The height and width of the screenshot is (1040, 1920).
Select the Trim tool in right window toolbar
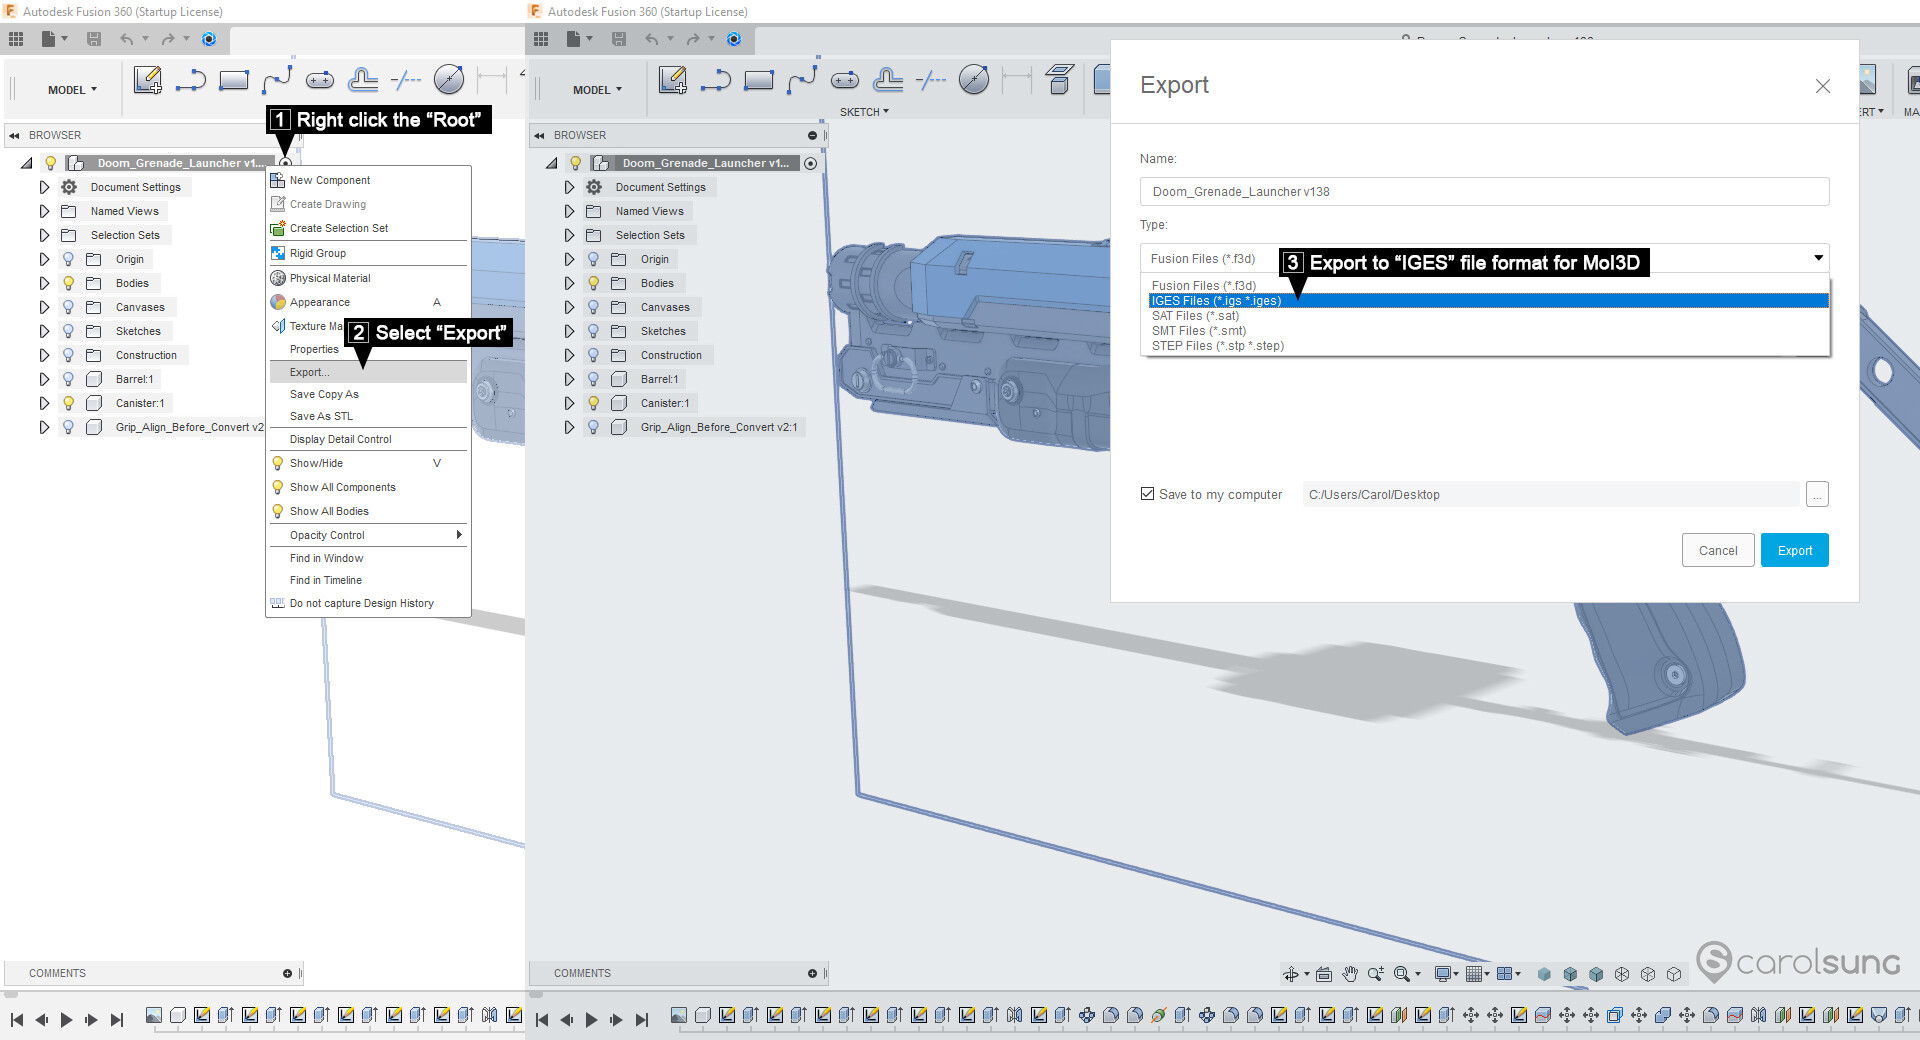point(931,80)
